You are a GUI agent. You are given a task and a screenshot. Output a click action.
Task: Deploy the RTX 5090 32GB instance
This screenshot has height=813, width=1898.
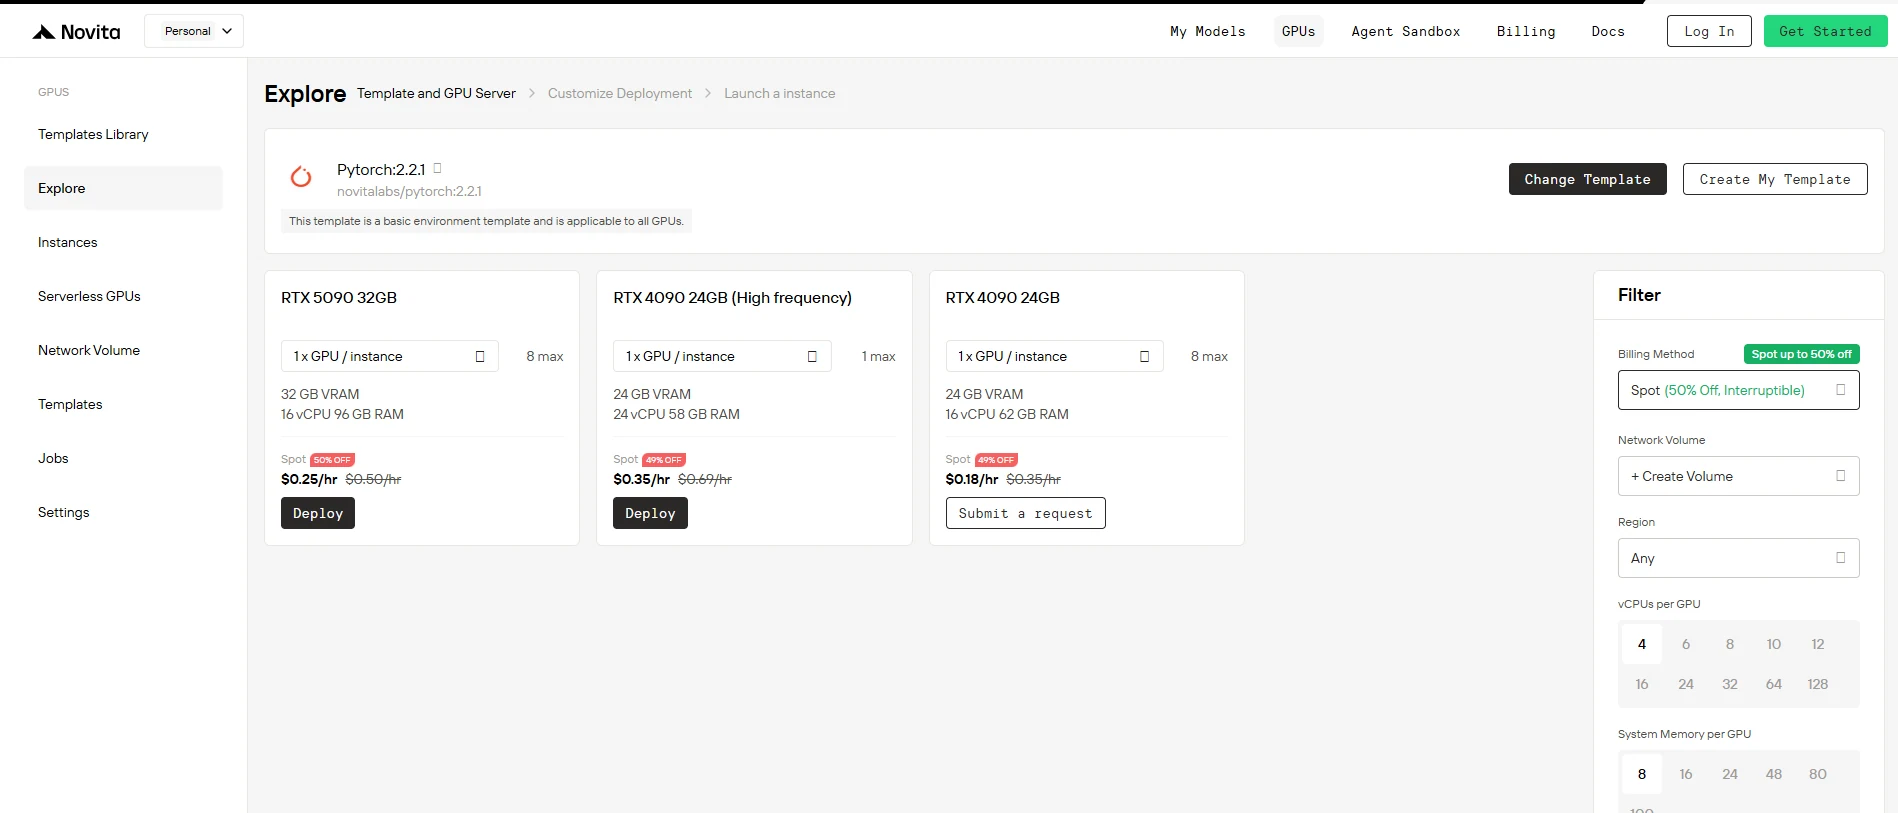click(x=318, y=513)
